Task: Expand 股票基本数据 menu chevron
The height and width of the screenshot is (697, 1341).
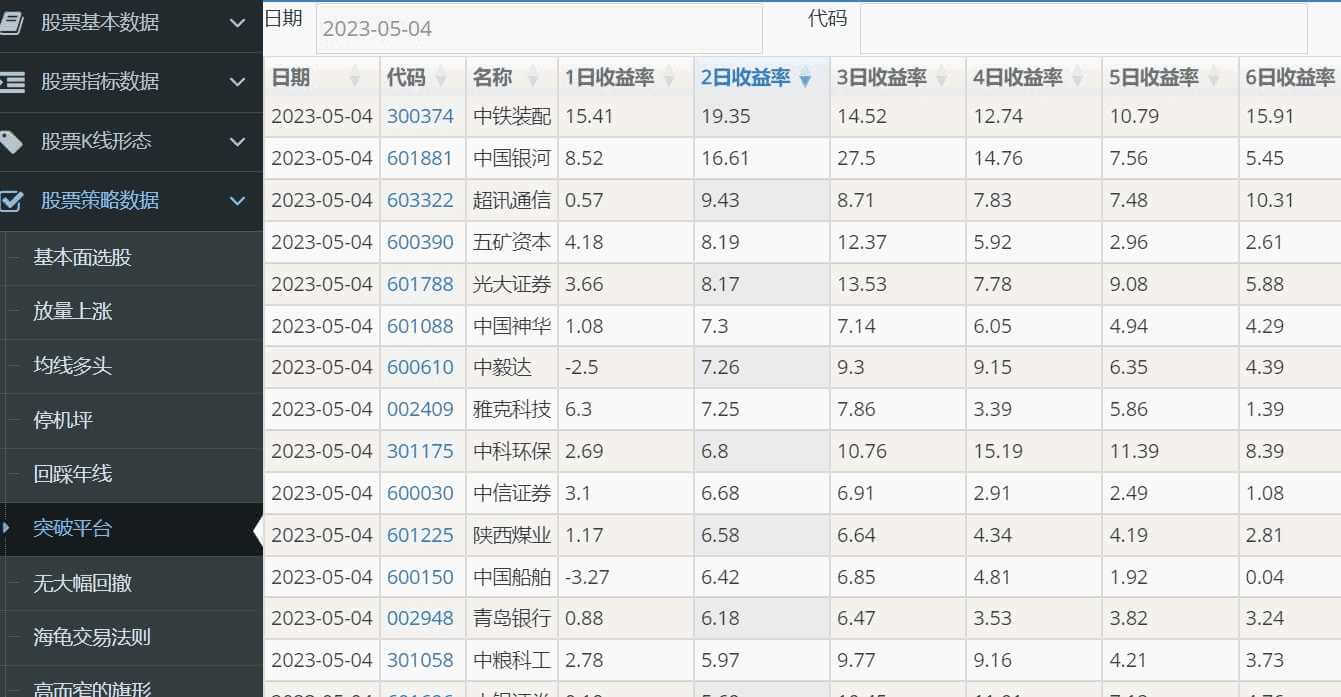Action: tap(237, 23)
